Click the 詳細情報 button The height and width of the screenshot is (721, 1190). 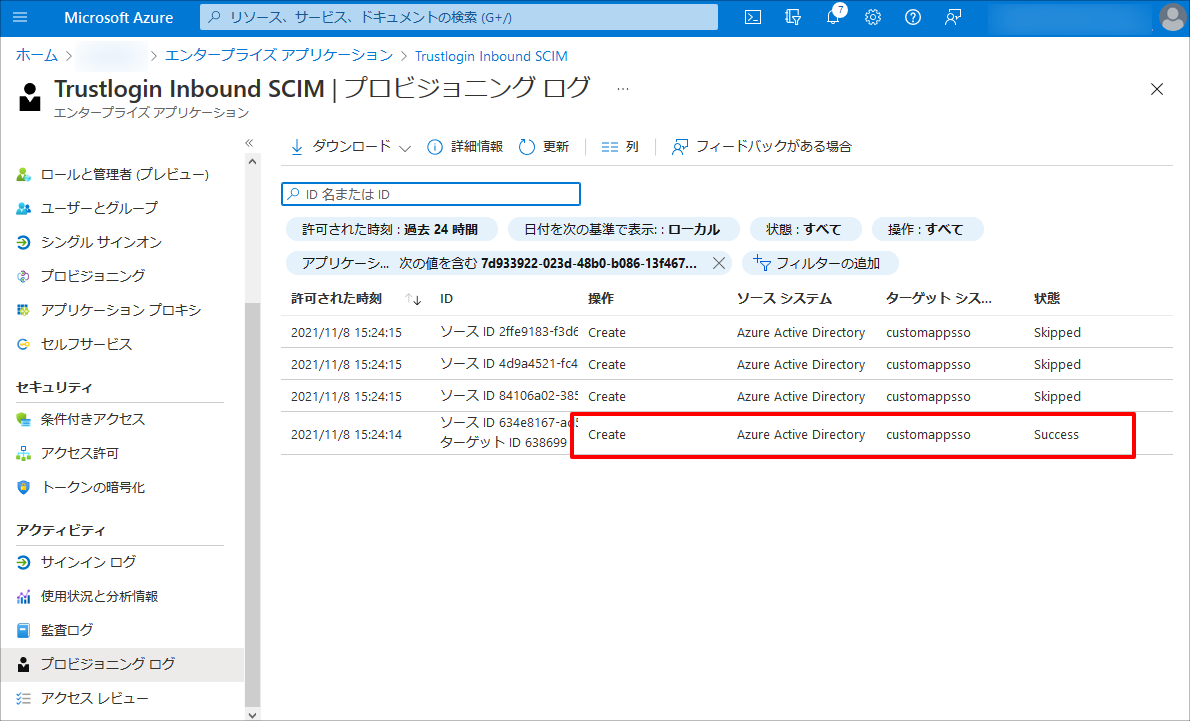click(464, 147)
